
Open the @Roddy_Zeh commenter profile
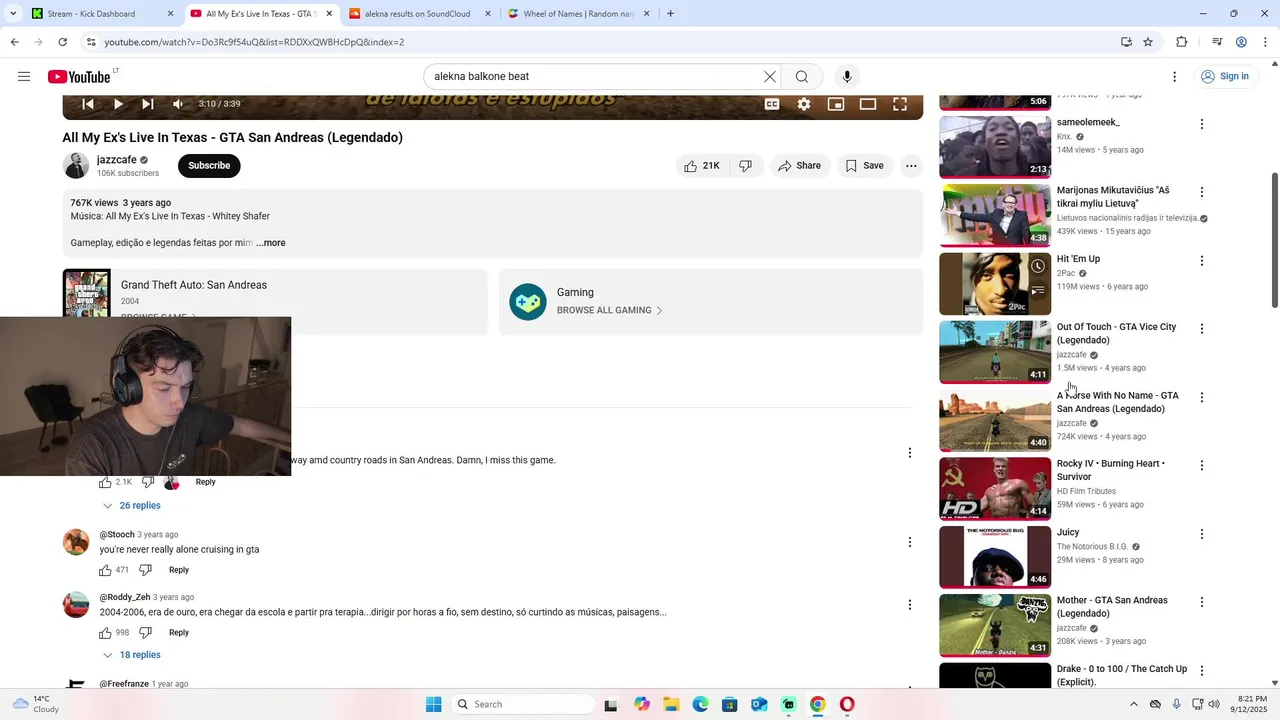click(76, 604)
